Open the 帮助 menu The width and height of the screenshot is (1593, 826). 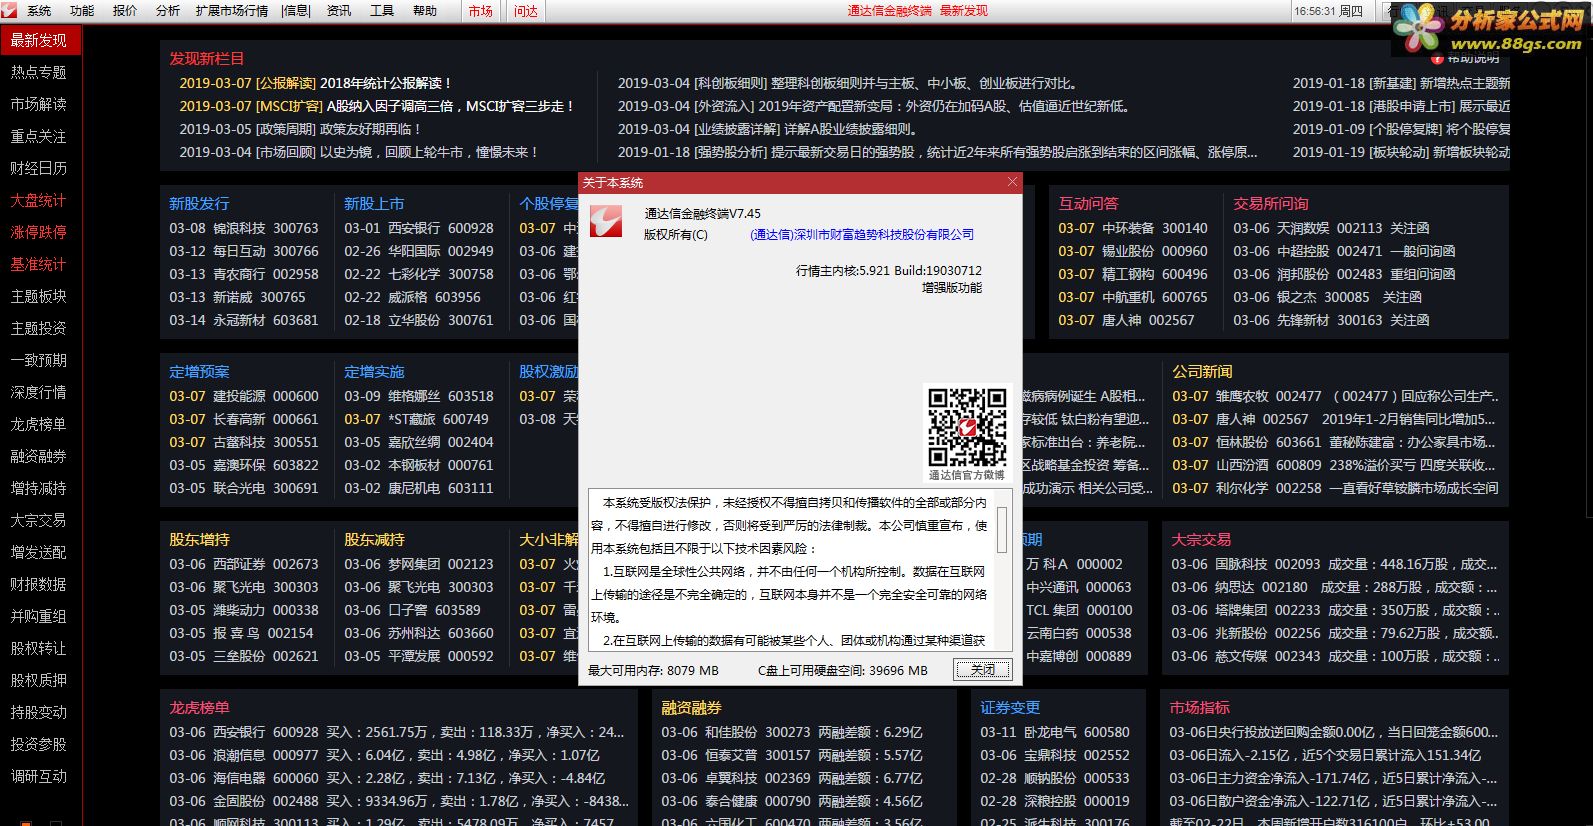pyautogui.click(x=425, y=10)
